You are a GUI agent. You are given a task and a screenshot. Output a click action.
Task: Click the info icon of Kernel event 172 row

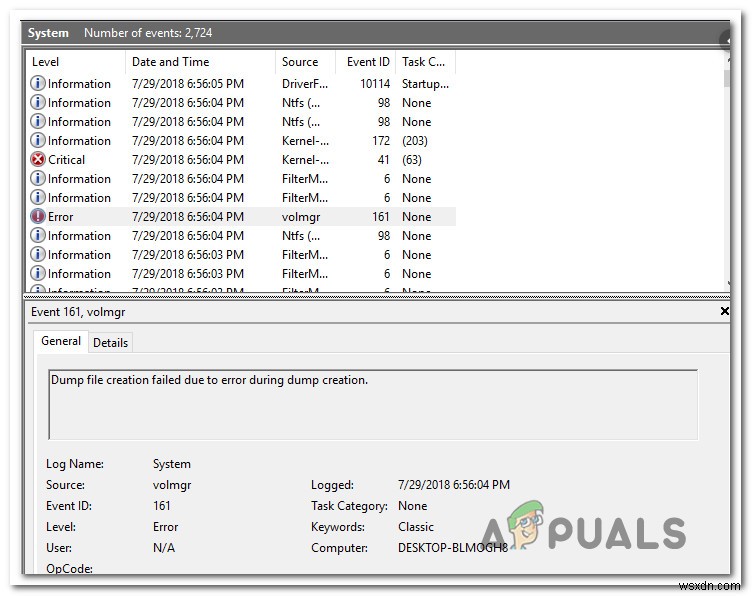pos(38,140)
